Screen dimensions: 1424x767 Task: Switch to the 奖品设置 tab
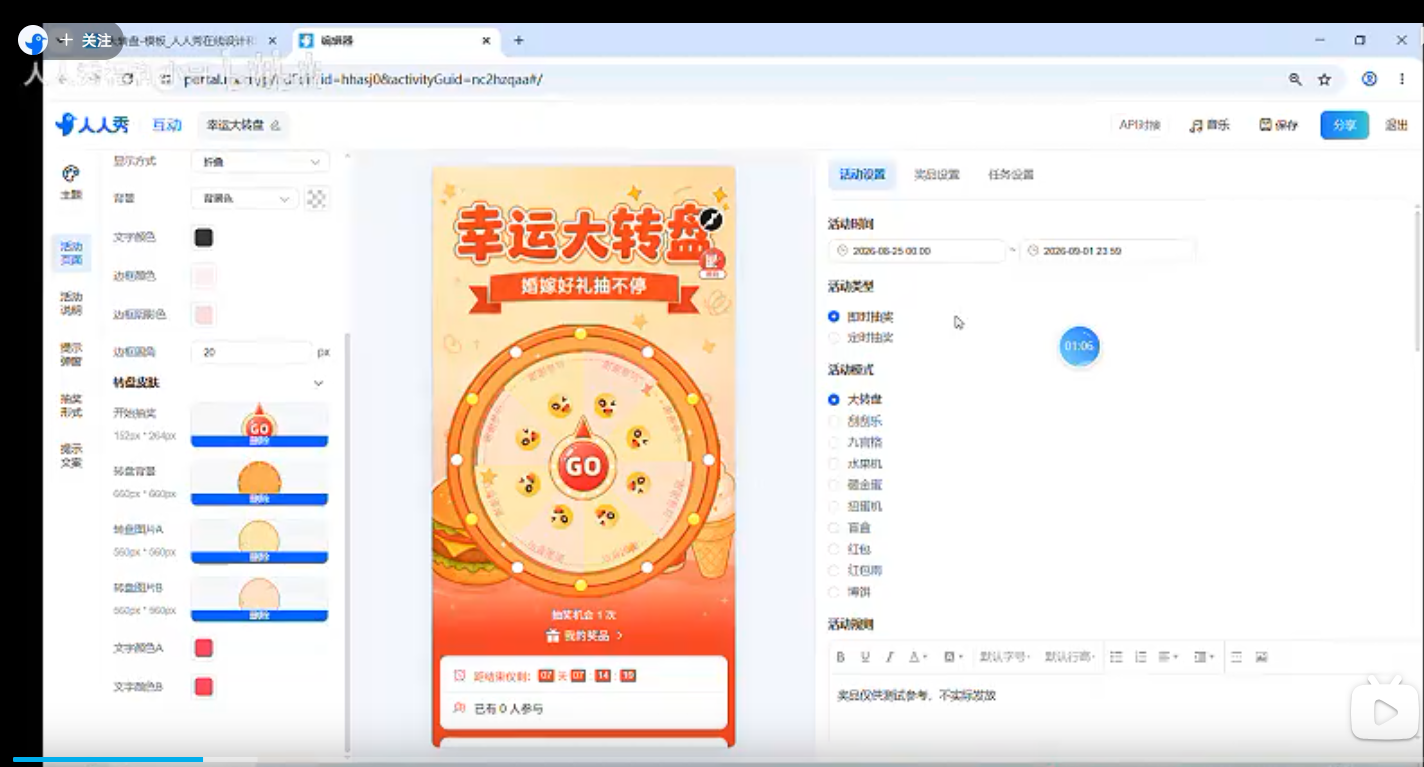click(x=936, y=174)
